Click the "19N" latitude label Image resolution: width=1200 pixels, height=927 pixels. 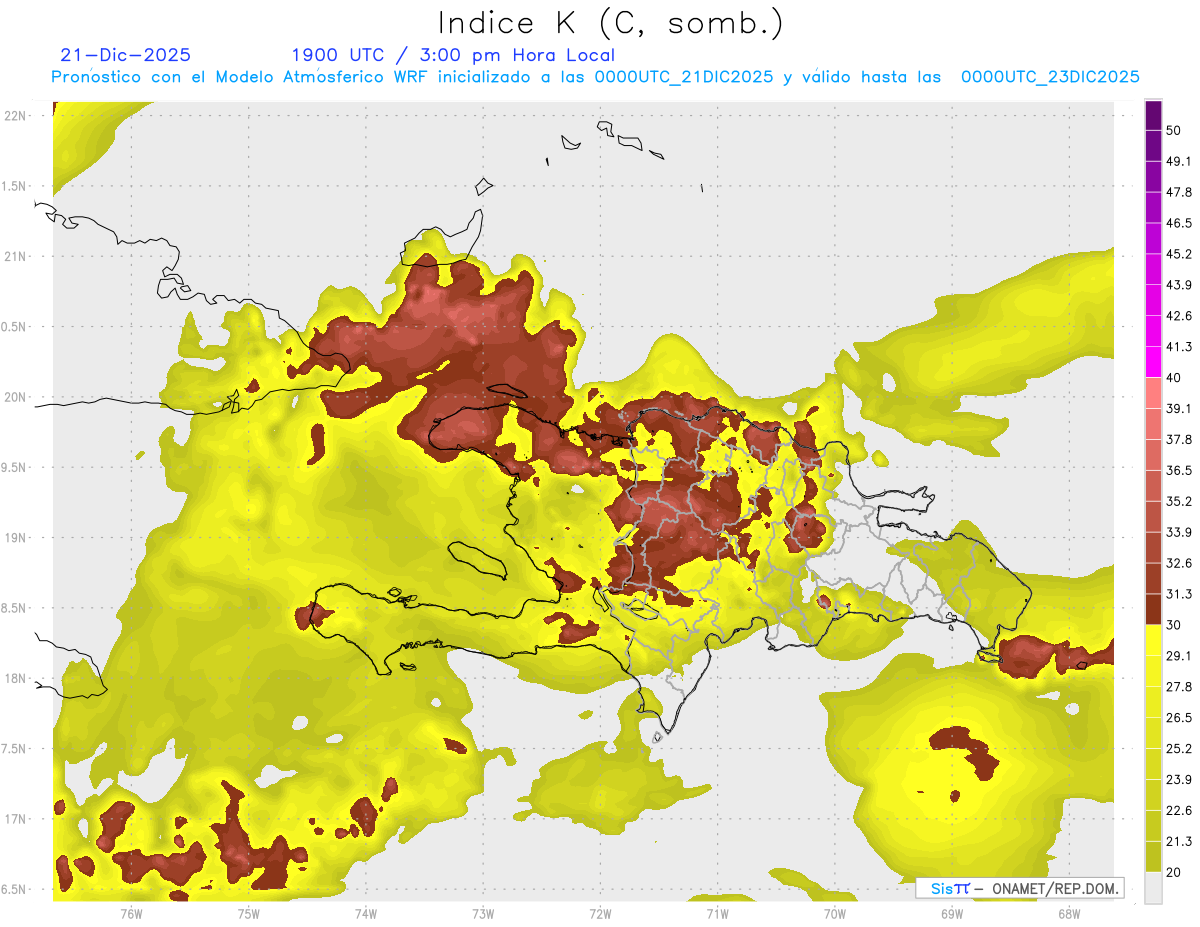pyautogui.click(x=16, y=537)
